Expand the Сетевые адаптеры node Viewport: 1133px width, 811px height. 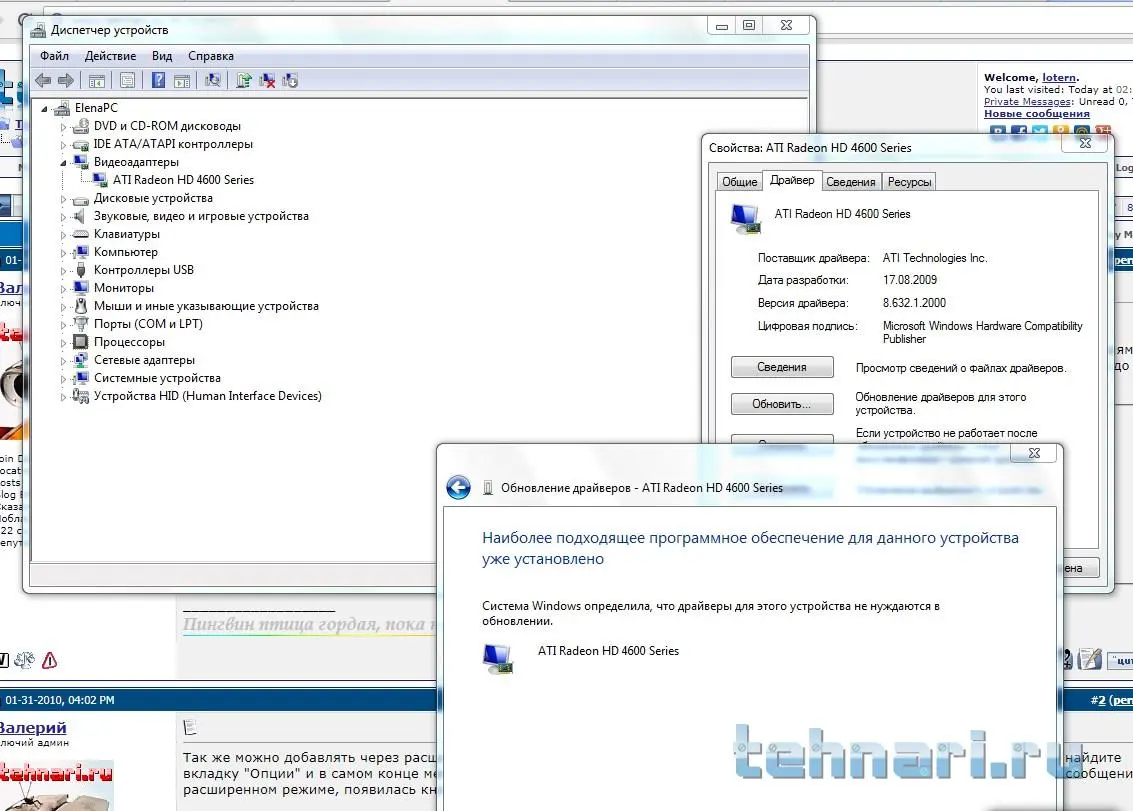click(63, 361)
